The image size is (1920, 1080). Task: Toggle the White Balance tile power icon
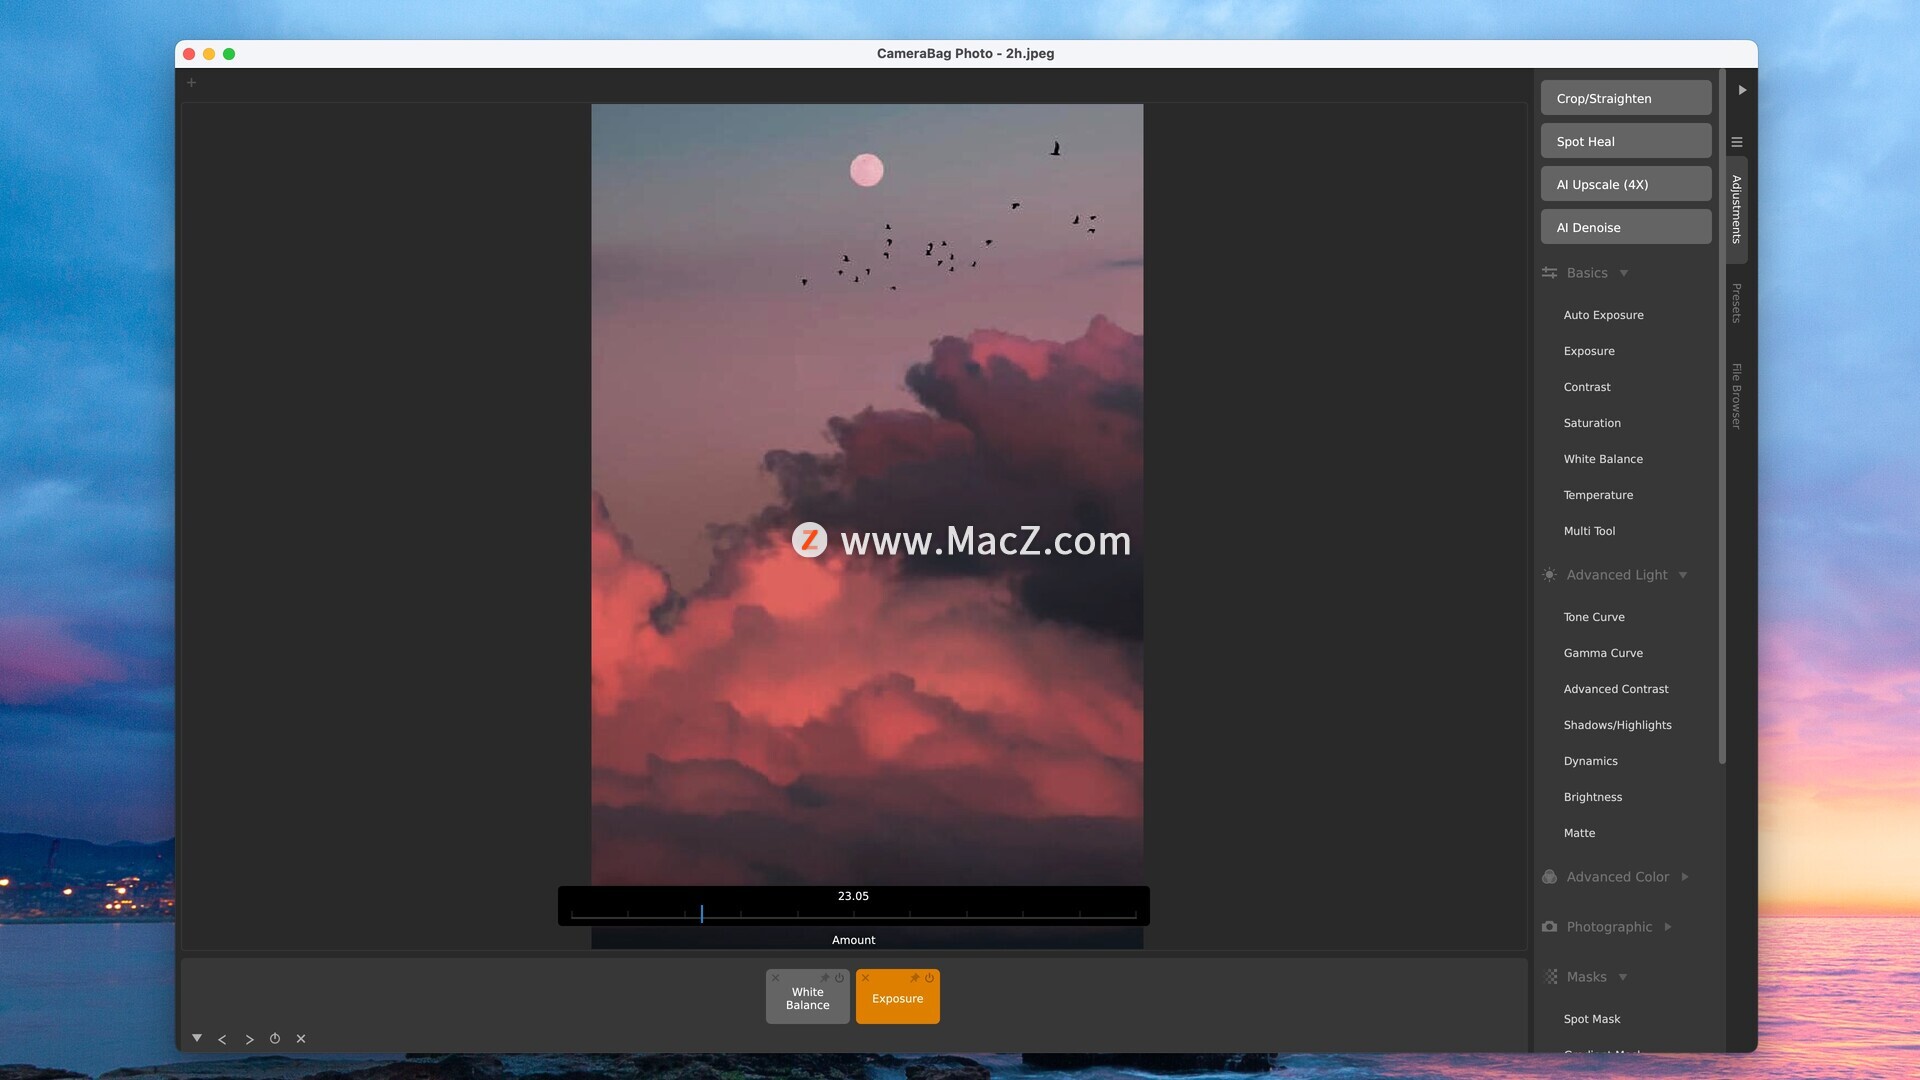tap(839, 978)
